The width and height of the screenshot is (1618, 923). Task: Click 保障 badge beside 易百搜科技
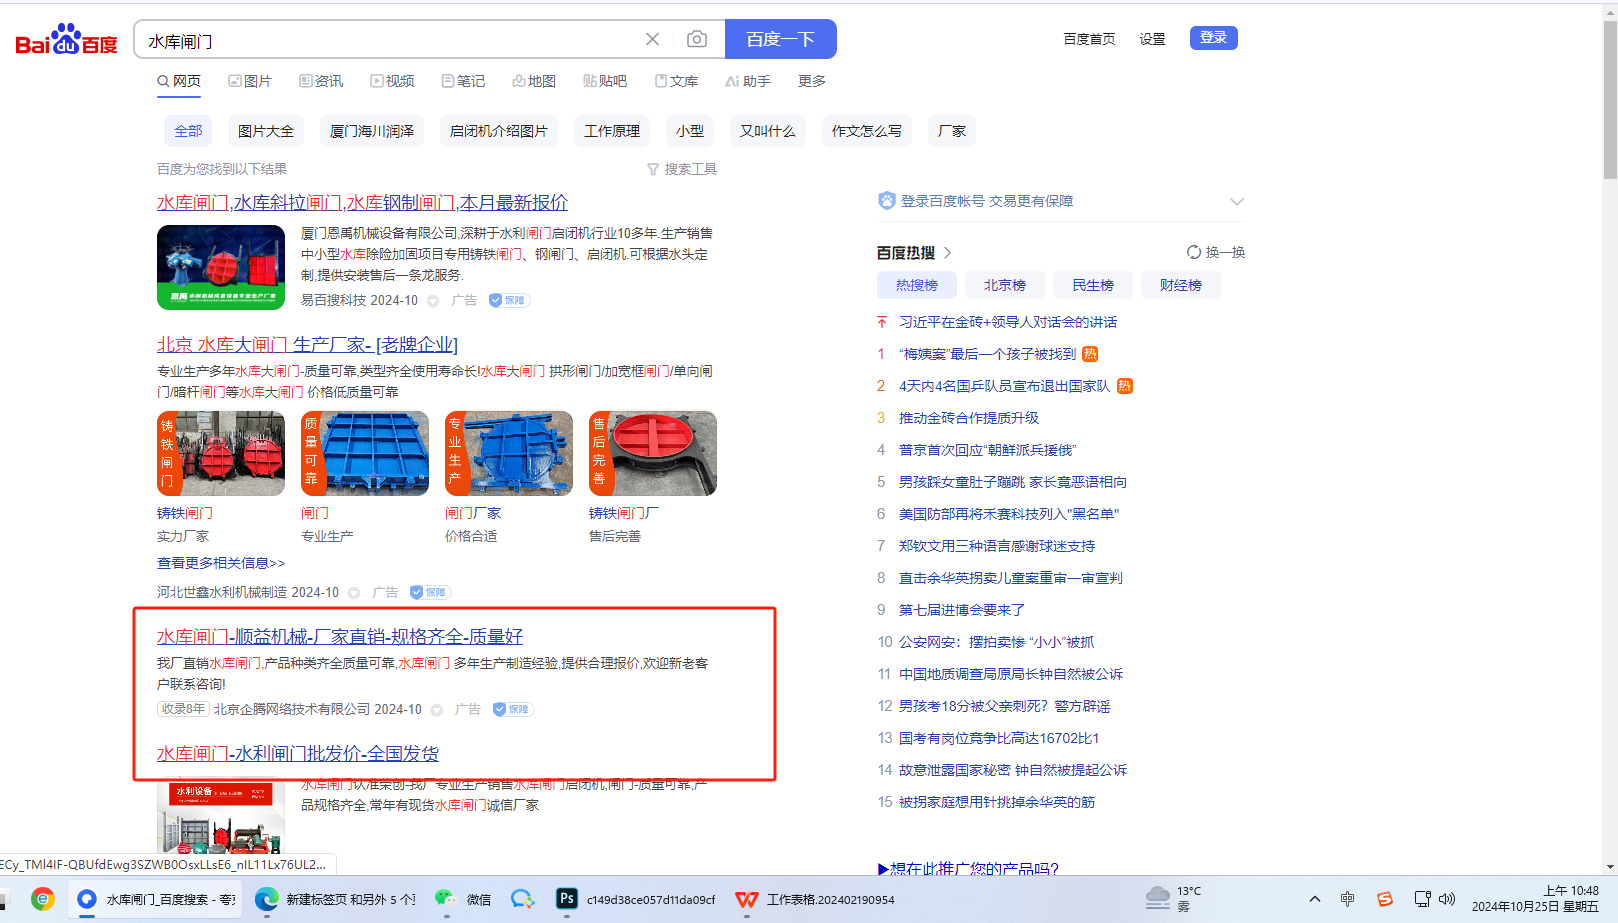coord(509,300)
